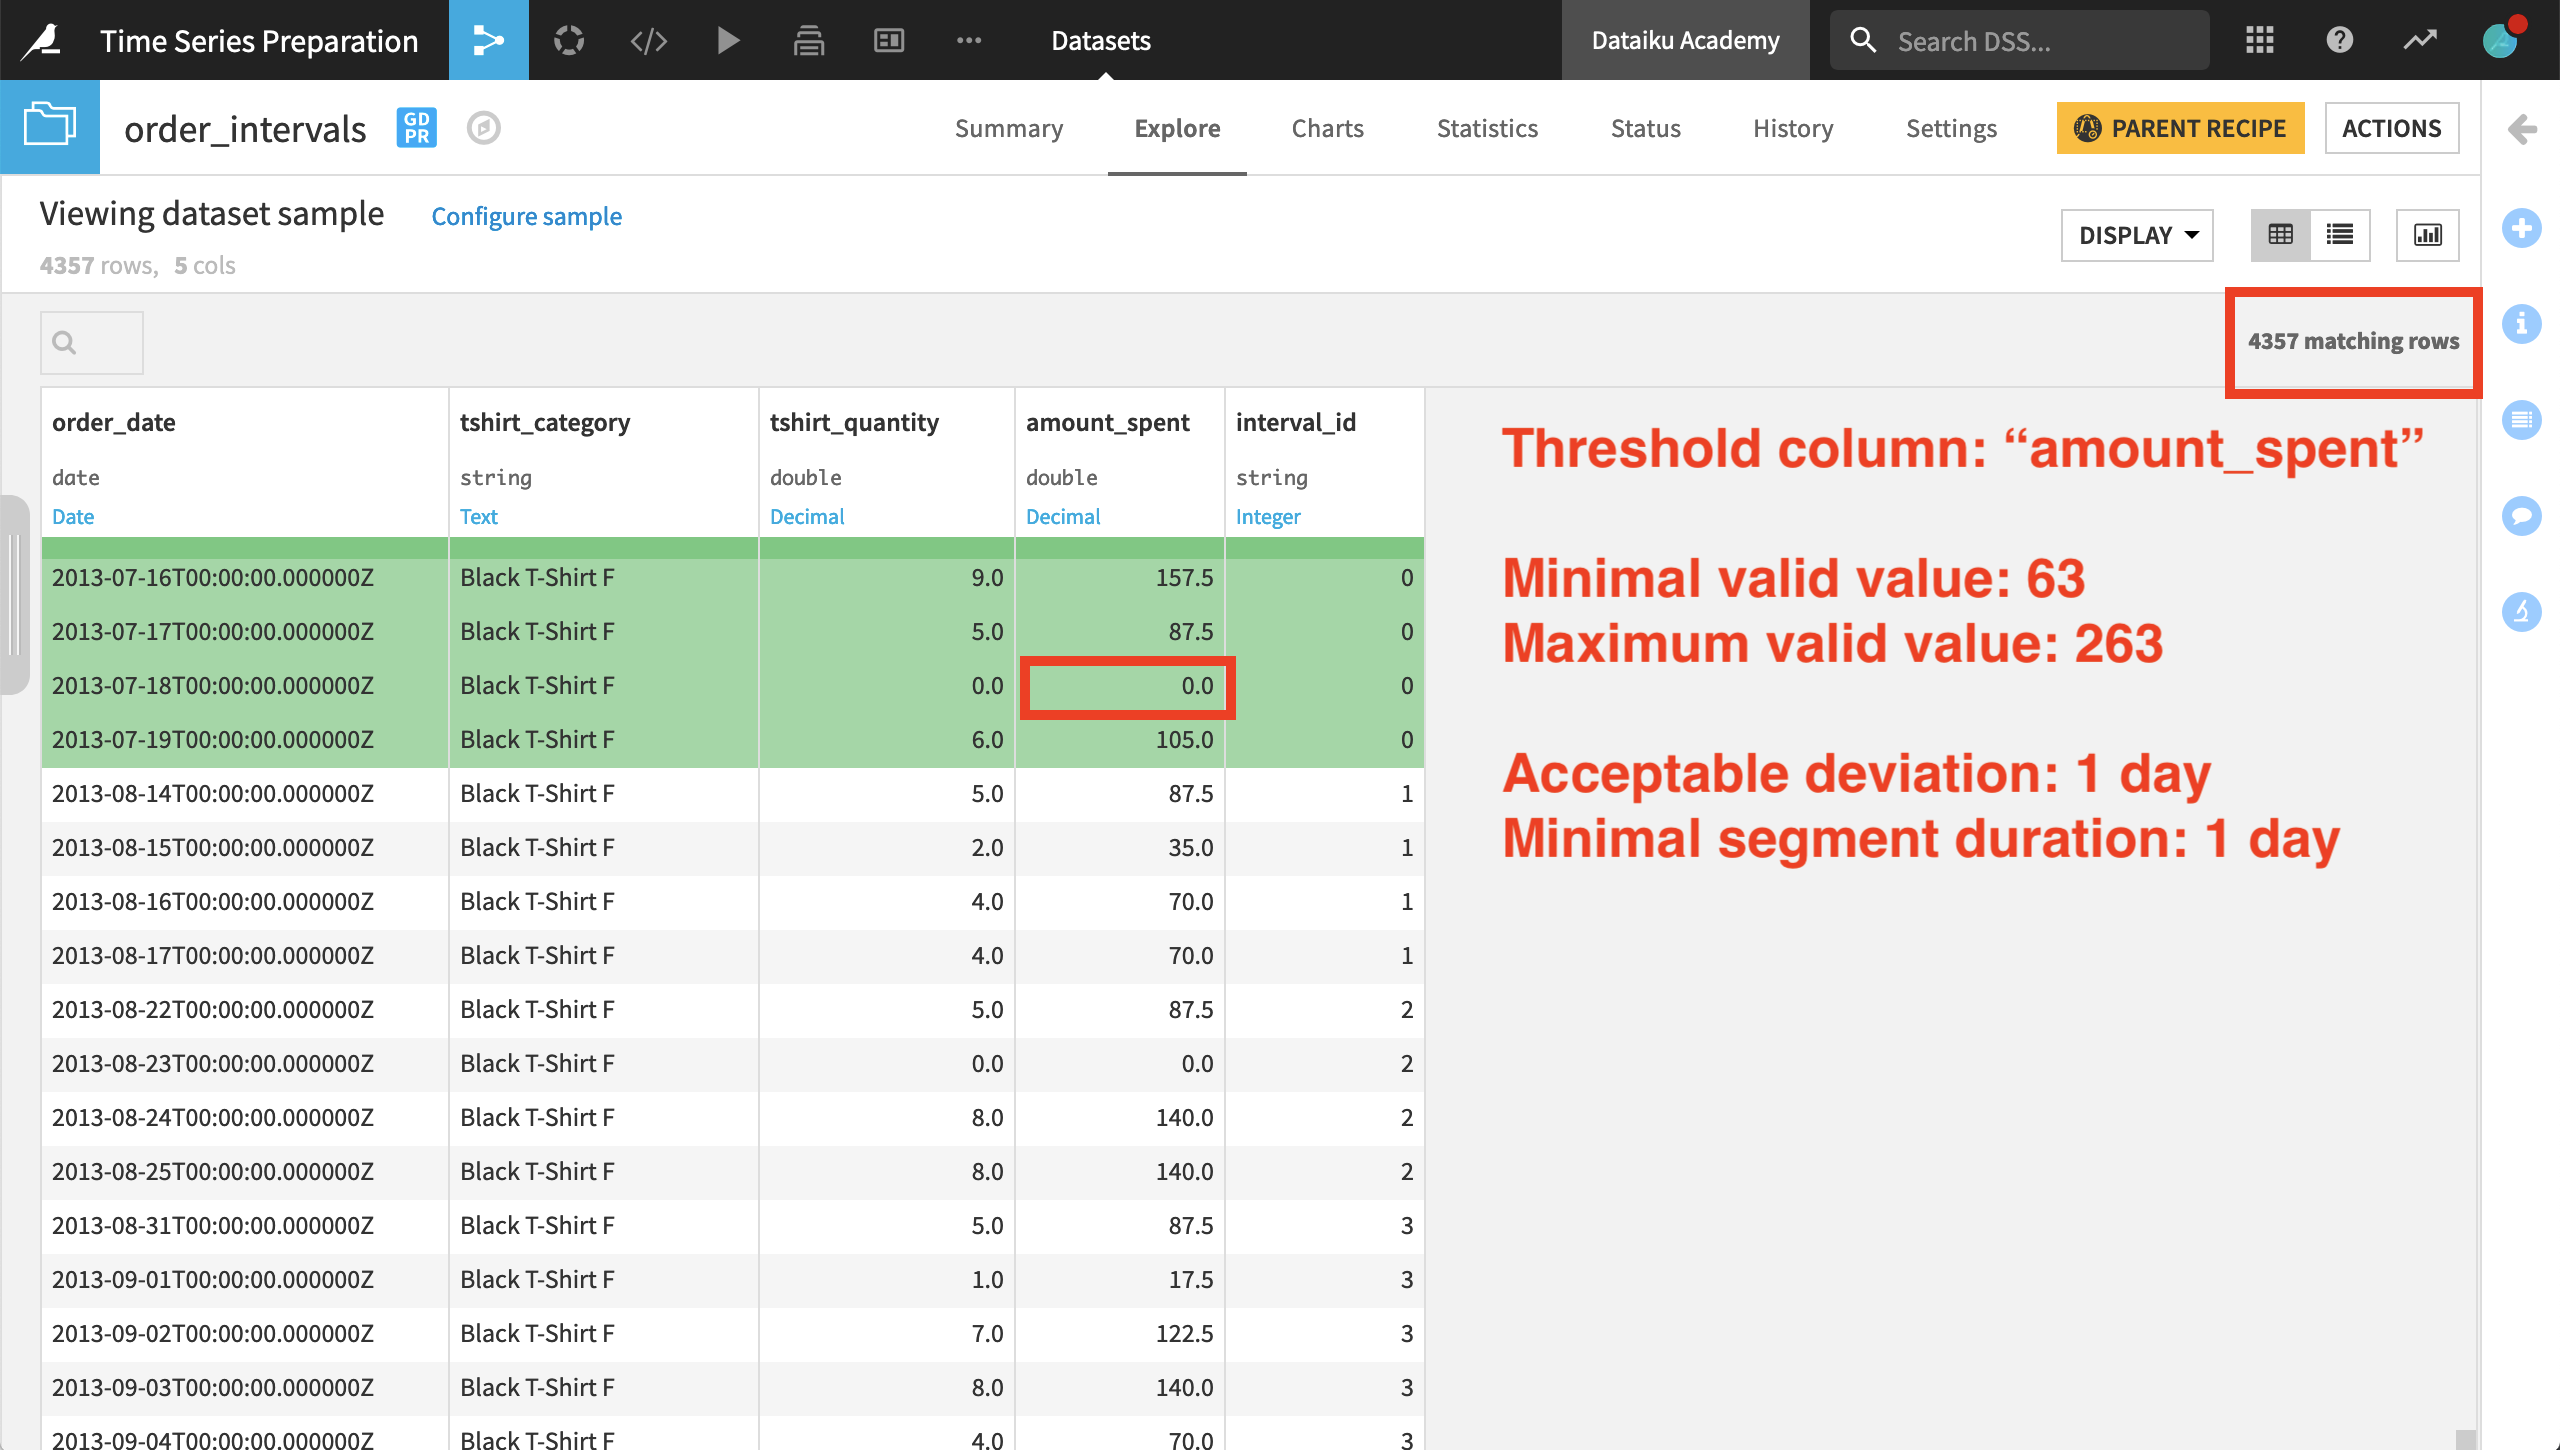Switch to list view mode
This screenshot has width=2560, height=1450.
[x=2340, y=235]
